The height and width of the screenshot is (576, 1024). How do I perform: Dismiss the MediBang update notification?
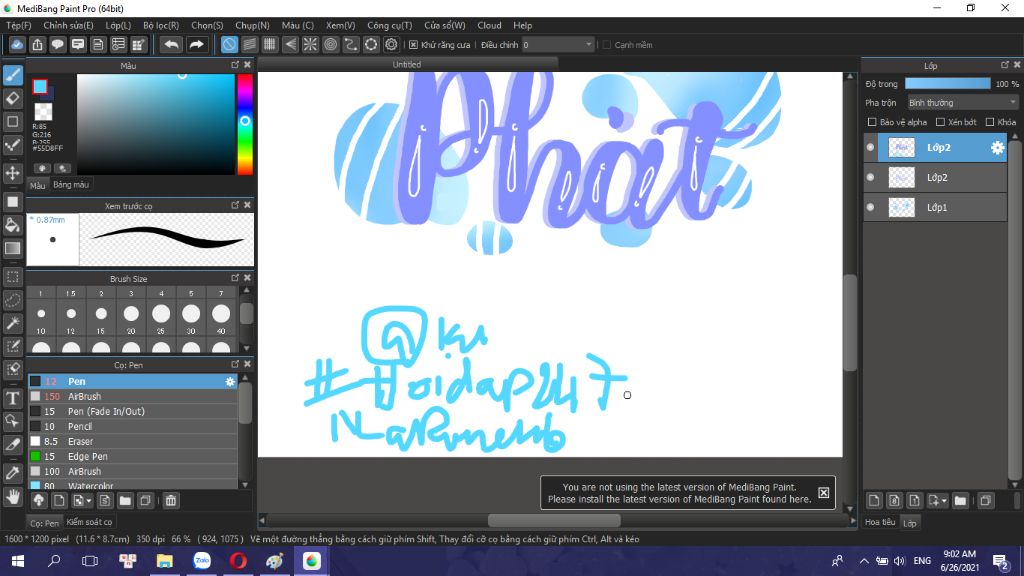click(x=824, y=493)
